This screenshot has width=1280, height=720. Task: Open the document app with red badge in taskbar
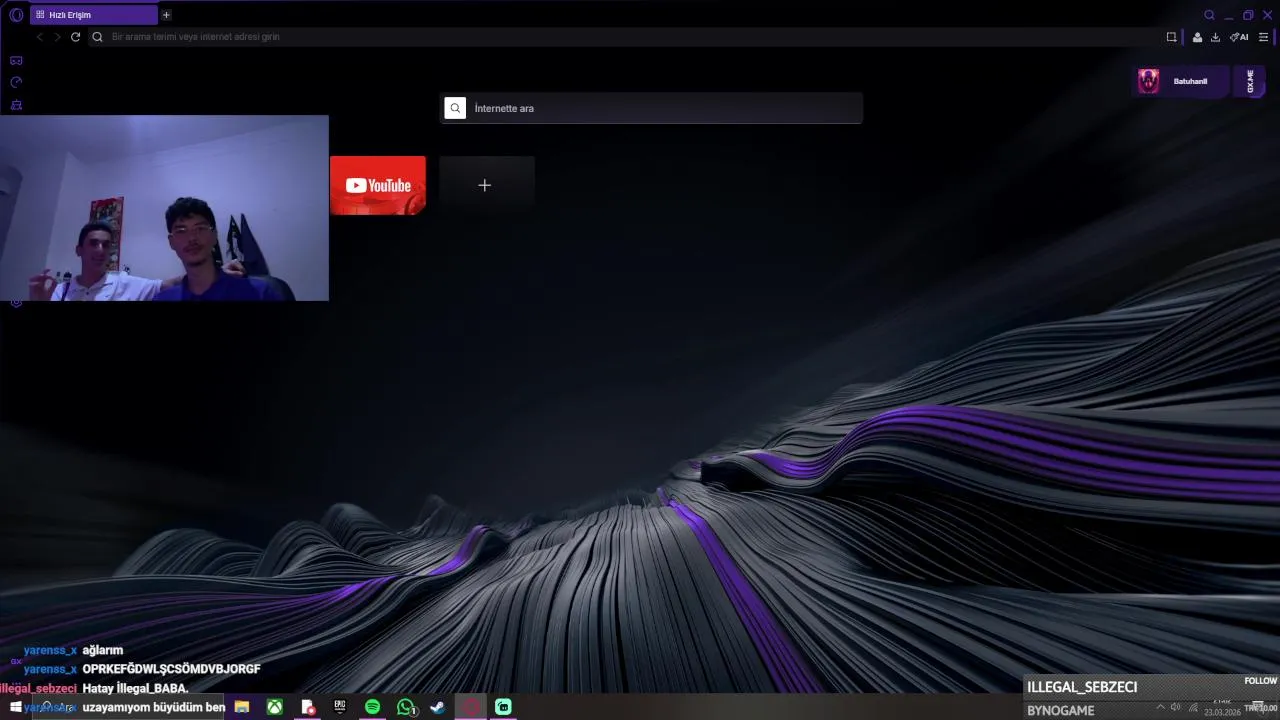(308, 707)
